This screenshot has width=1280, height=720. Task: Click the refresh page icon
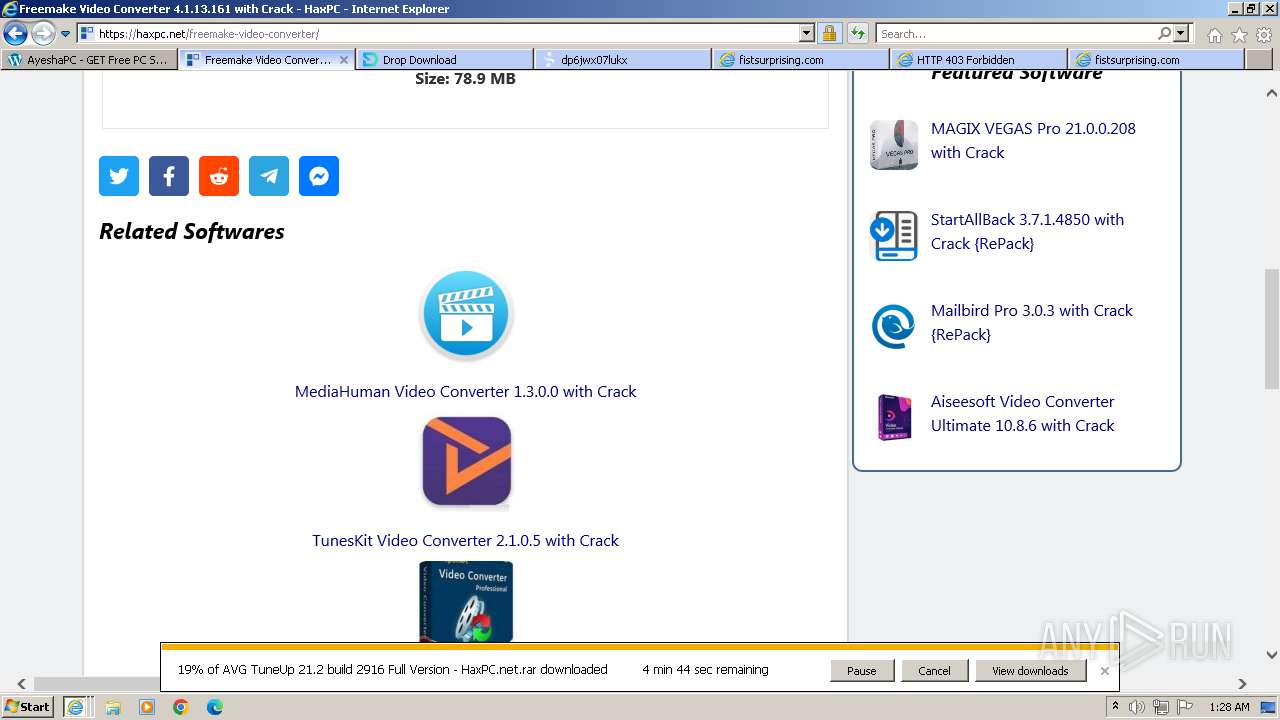pos(857,34)
